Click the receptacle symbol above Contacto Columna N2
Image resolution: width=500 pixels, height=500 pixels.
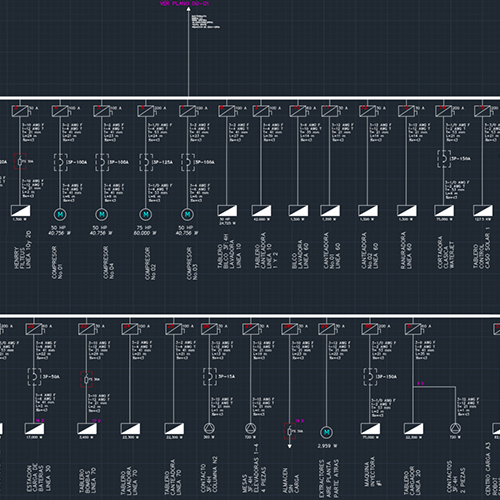click(209, 428)
